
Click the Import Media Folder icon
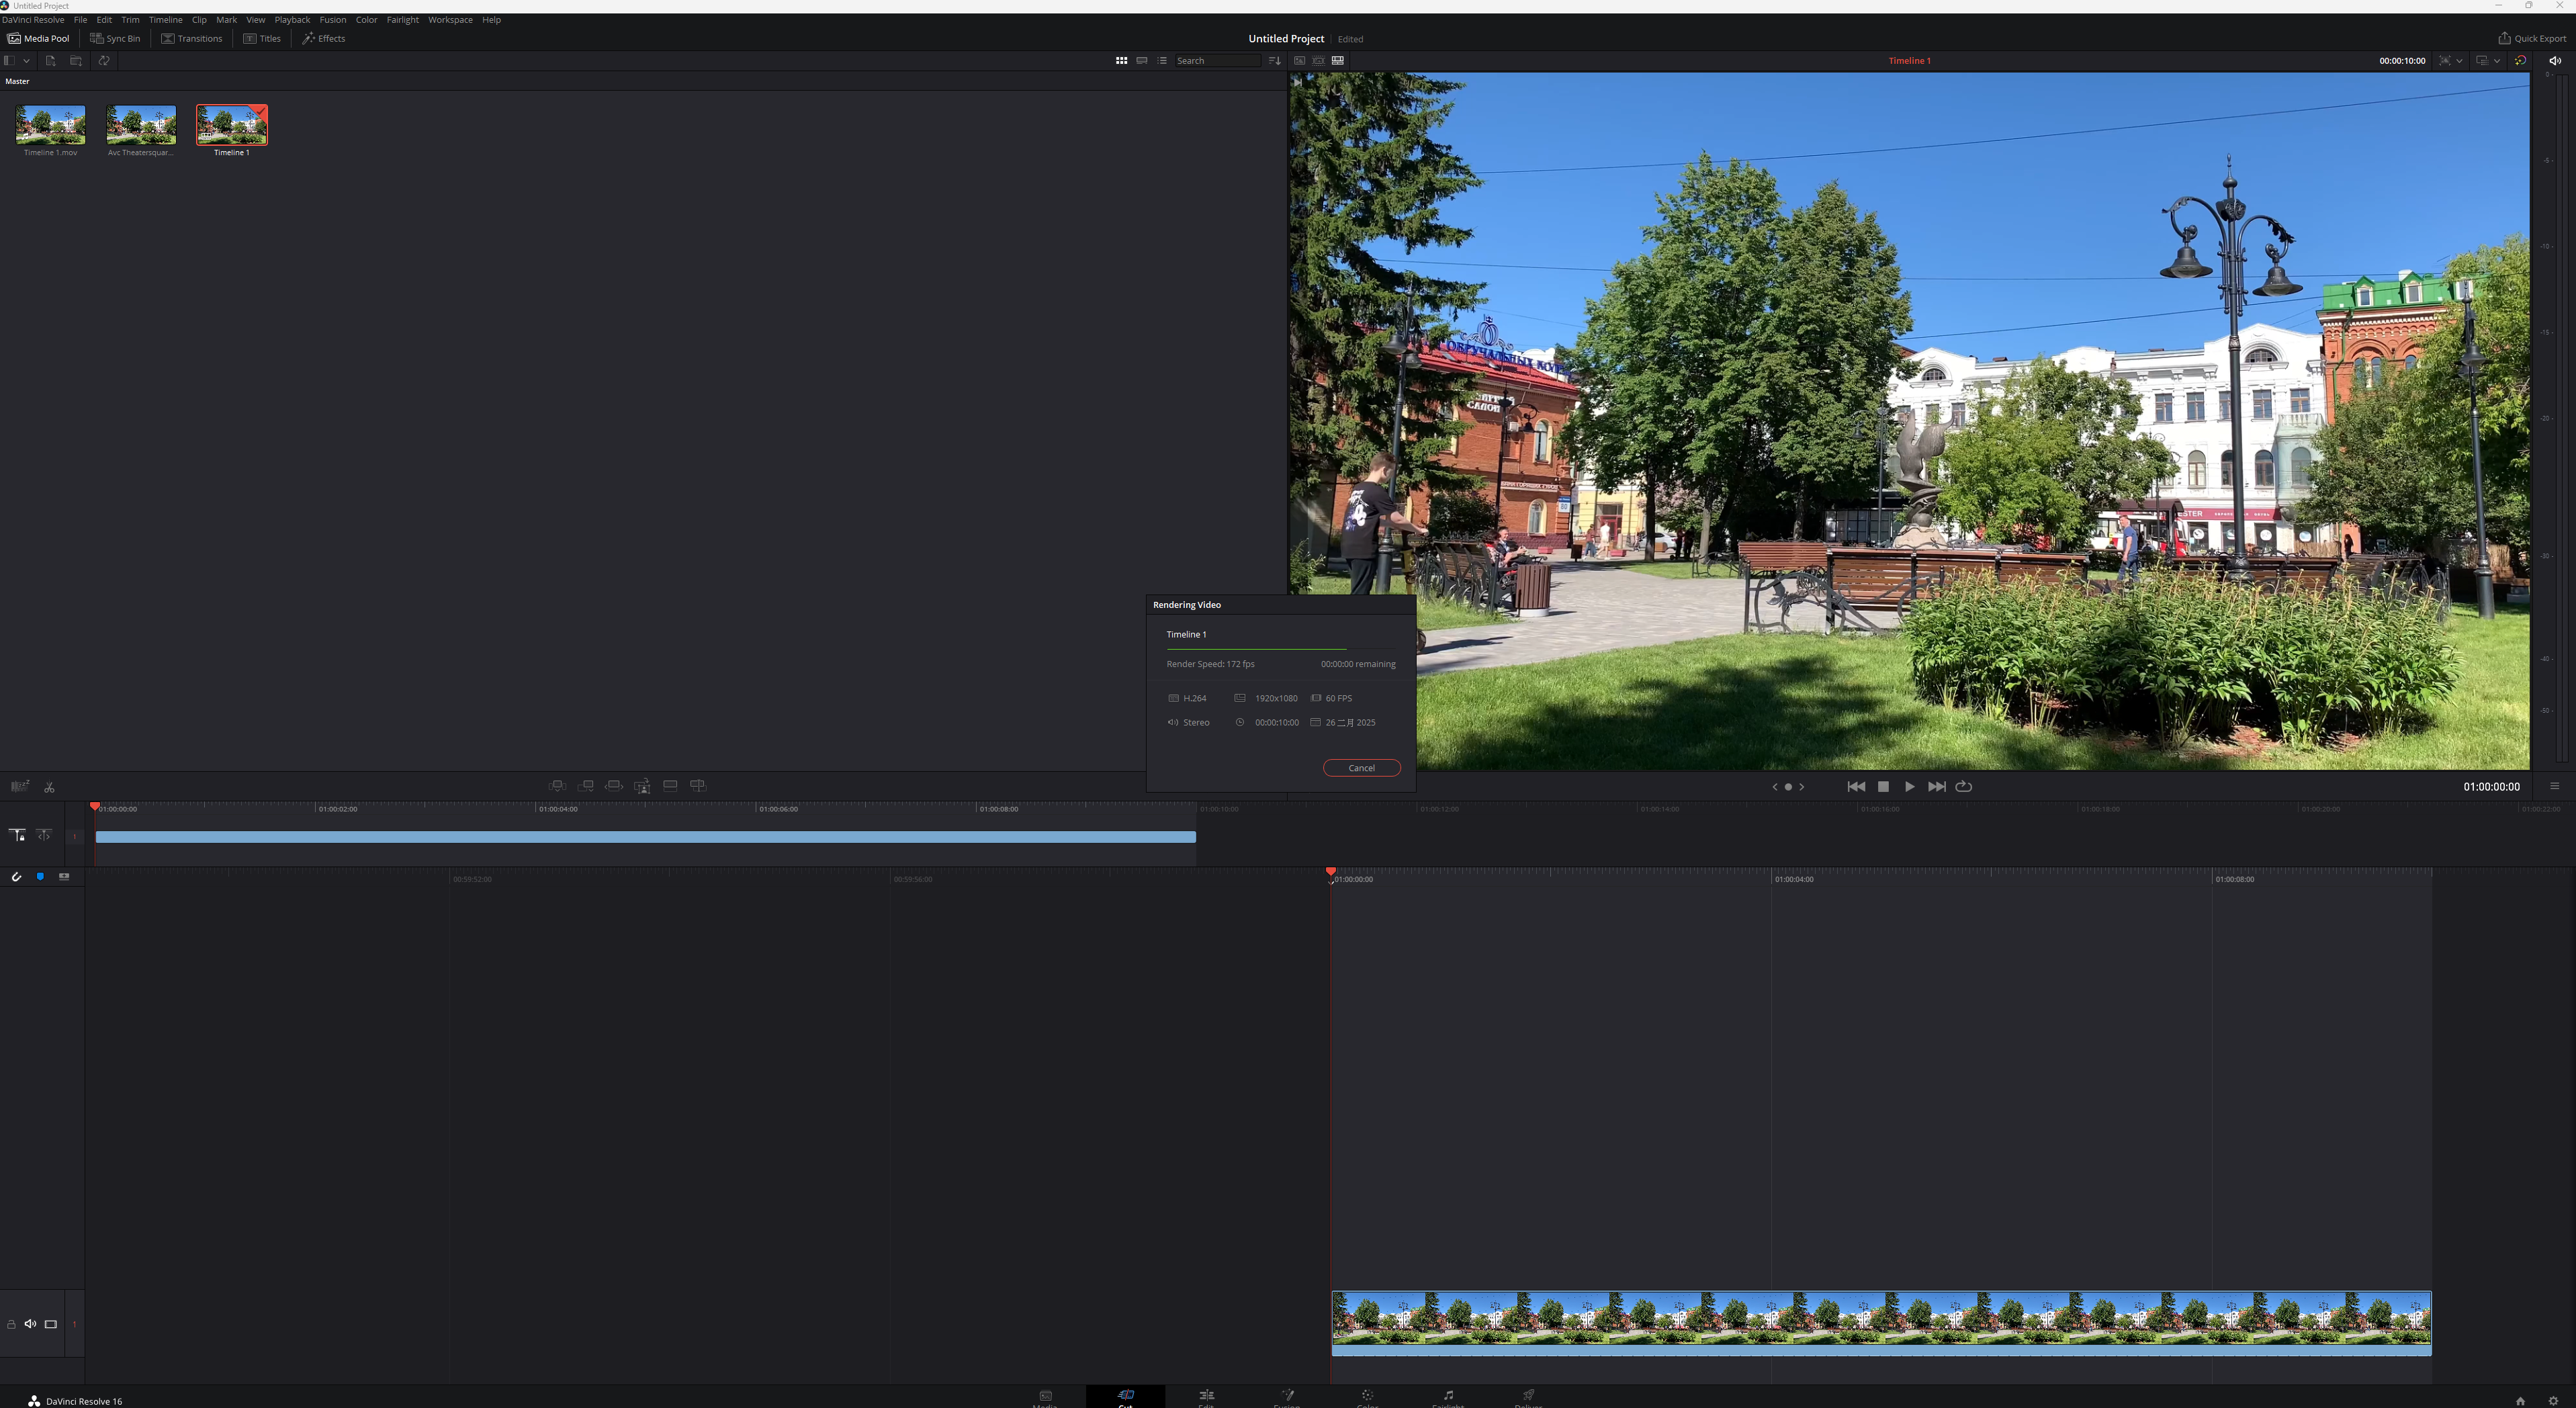tap(76, 61)
